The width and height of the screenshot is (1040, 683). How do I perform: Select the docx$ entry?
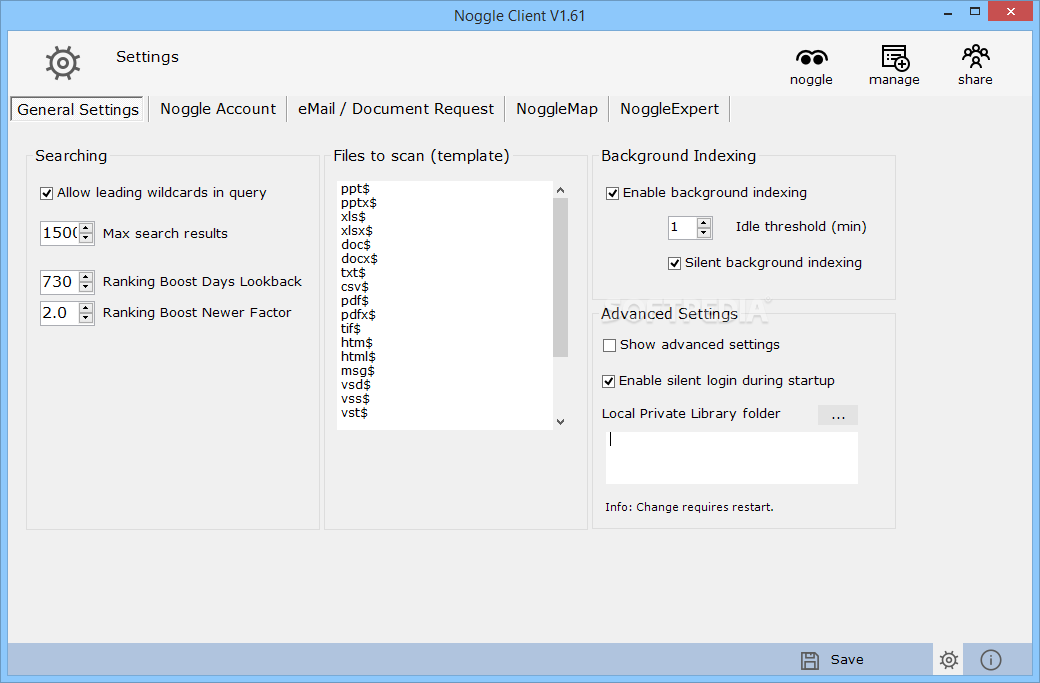[359, 259]
